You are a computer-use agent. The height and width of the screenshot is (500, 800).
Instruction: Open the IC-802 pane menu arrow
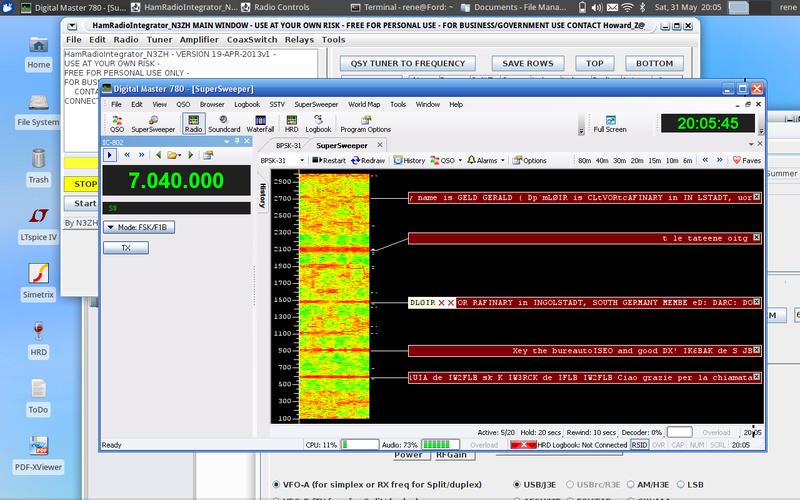point(227,141)
